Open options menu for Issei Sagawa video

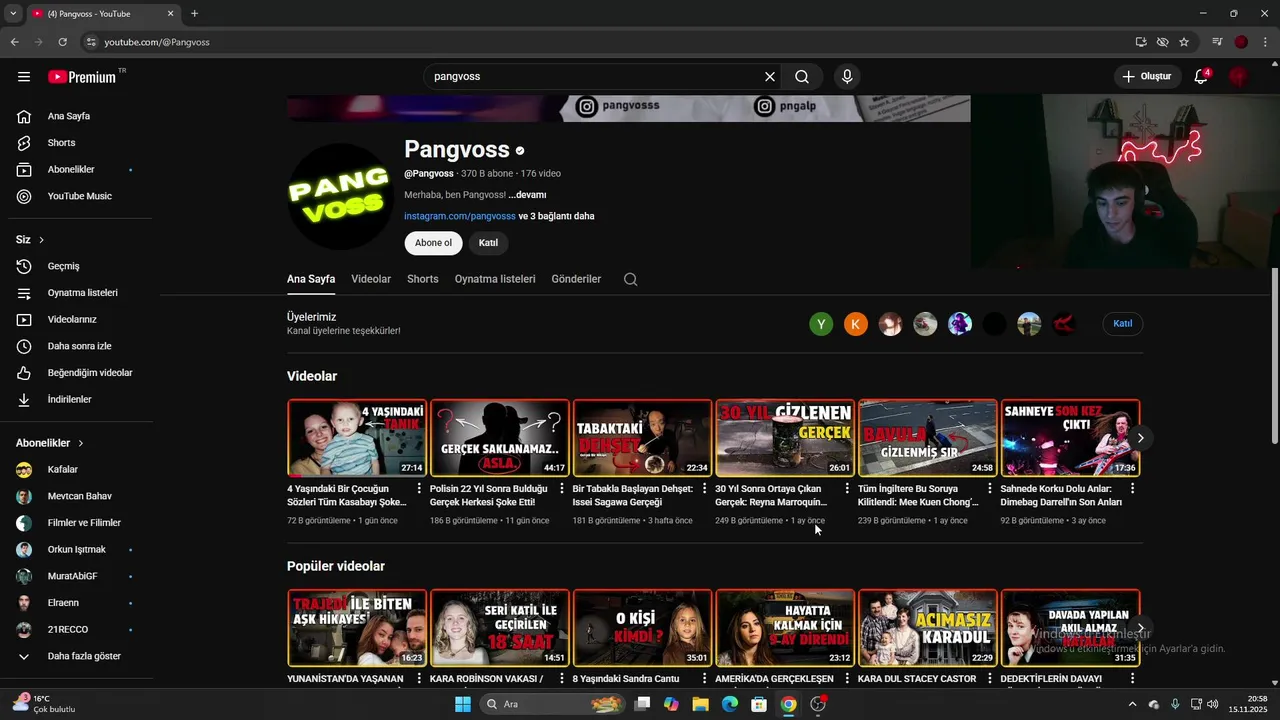[704, 489]
